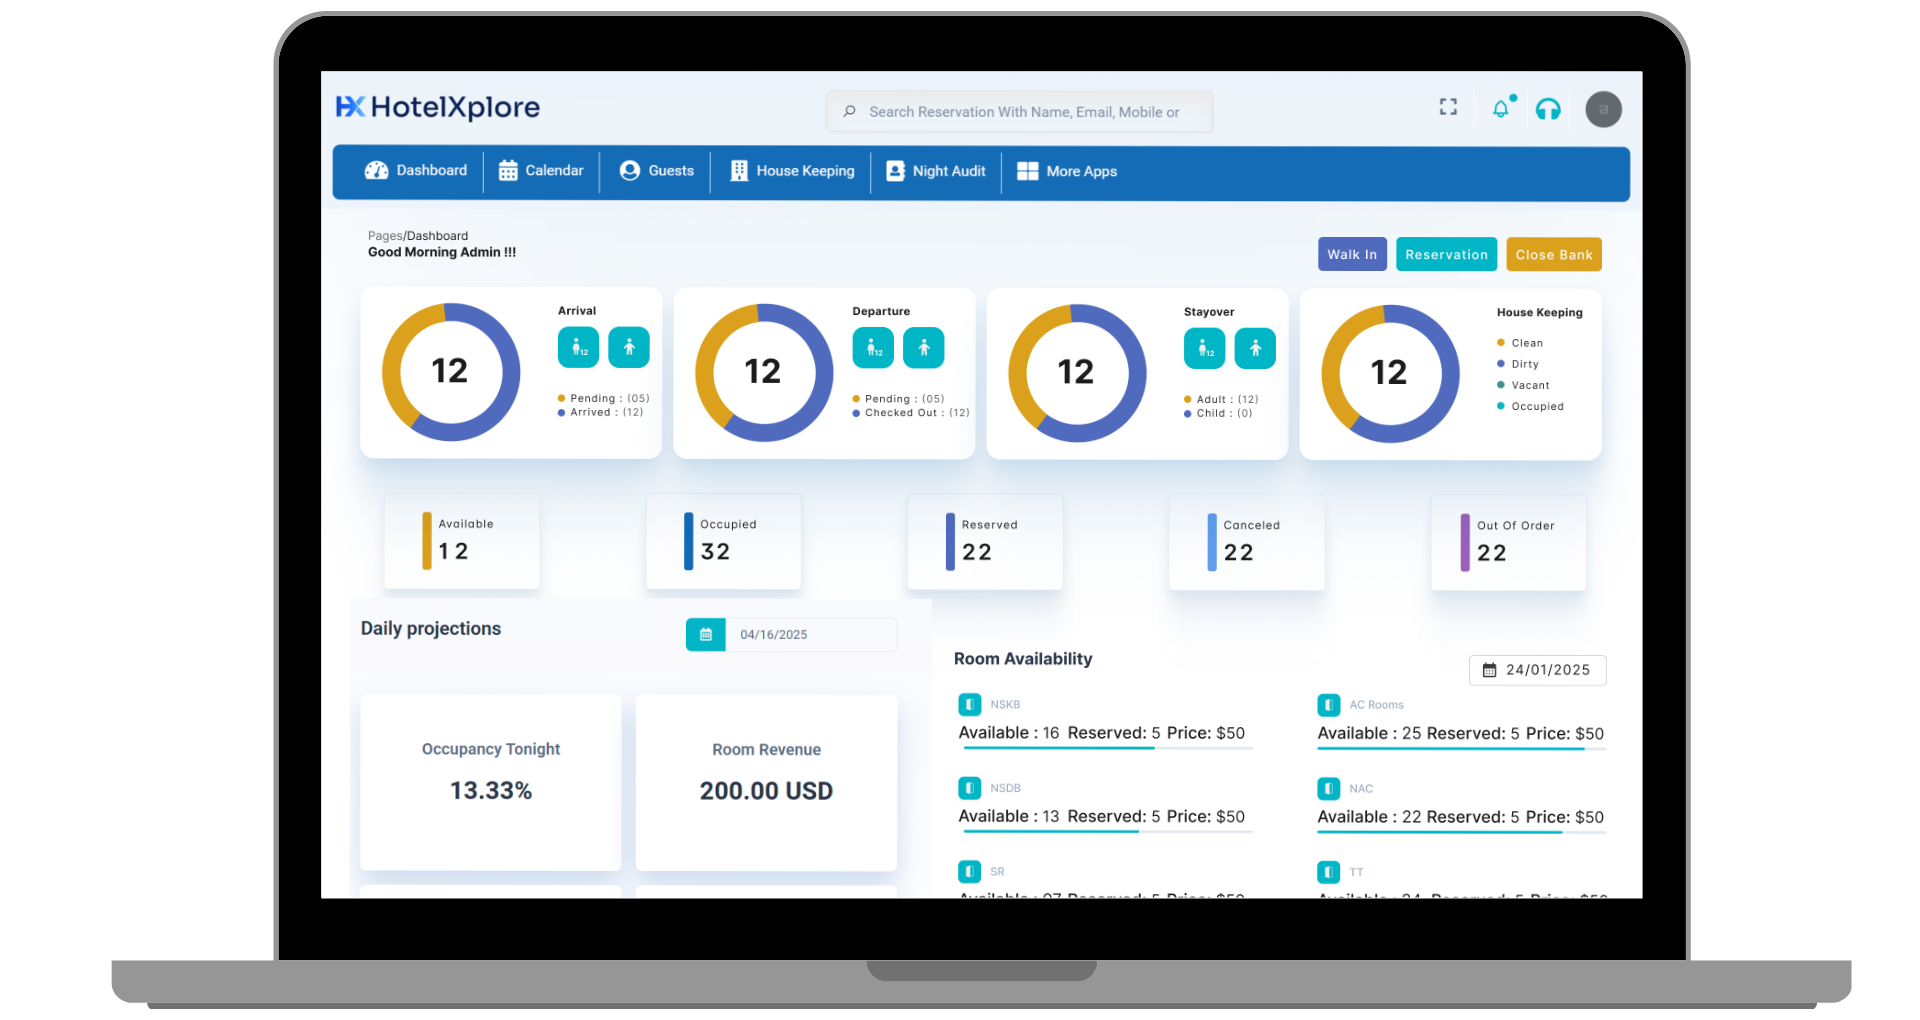Click the teal Reservation button
Screen dimensions: 1920x1020
coord(1446,254)
